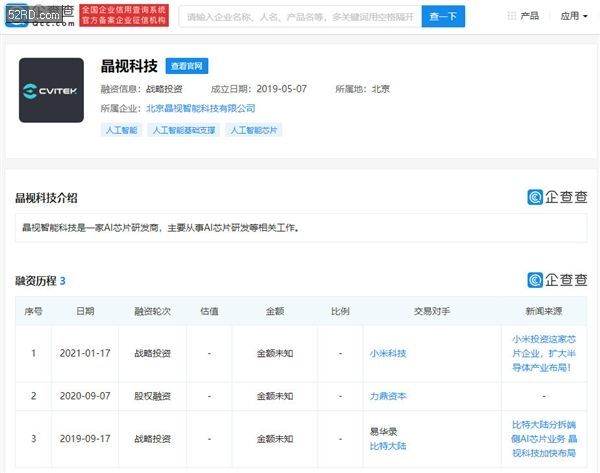Select the 人工智能基础支撑 tag
The height and width of the screenshot is (473, 600).
(x=184, y=130)
